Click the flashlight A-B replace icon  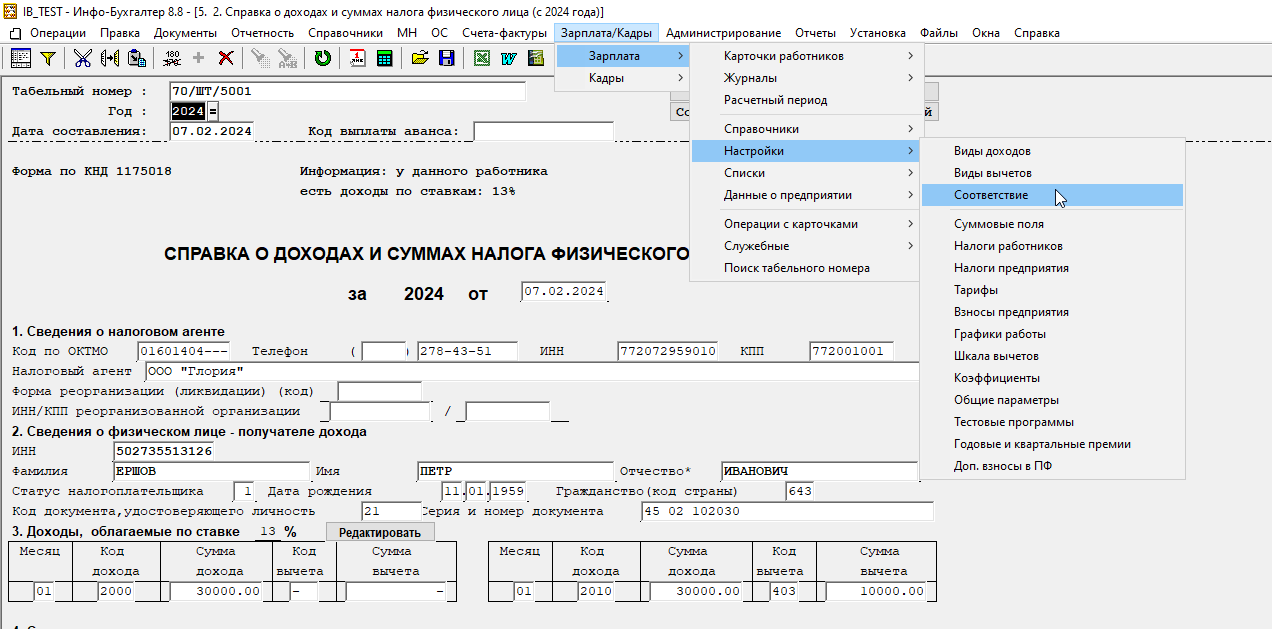[x=288, y=58]
